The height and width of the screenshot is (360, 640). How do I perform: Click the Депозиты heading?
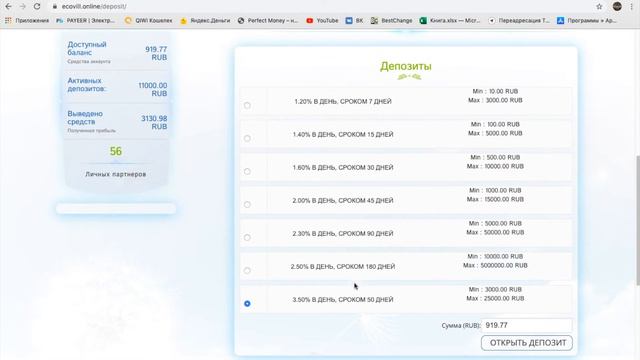click(x=406, y=66)
